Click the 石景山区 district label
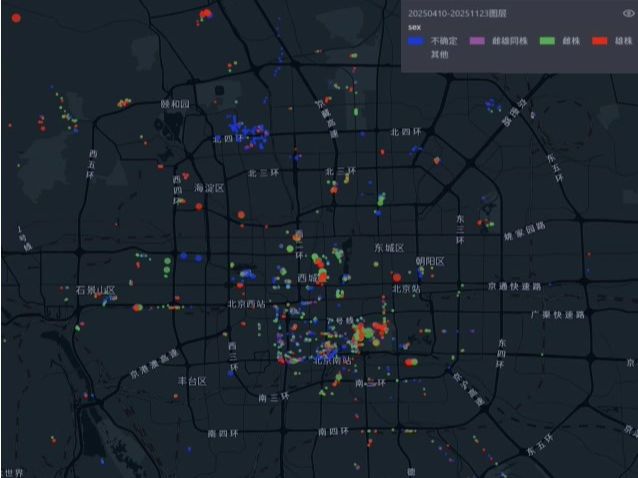The height and width of the screenshot is (478, 638). pyautogui.click(x=95, y=290)
